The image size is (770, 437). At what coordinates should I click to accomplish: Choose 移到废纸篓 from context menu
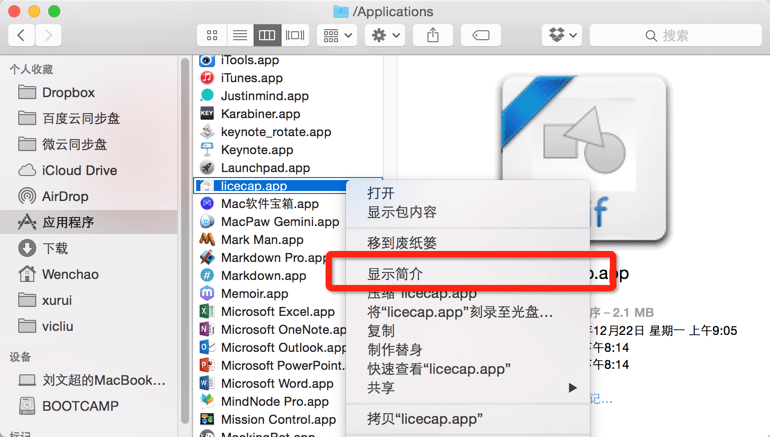[468, 243]
